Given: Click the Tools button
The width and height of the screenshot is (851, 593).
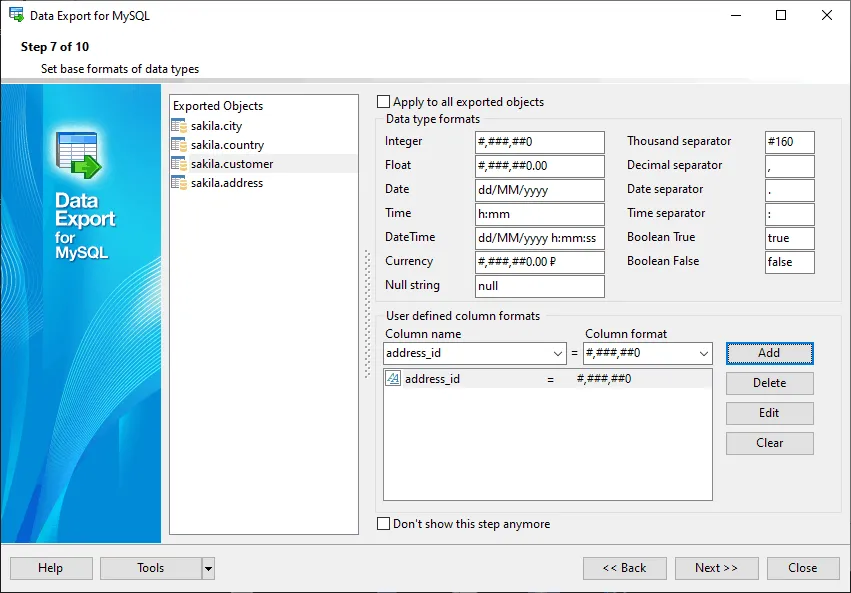Looking at the screenshot, I should [151, 568].
